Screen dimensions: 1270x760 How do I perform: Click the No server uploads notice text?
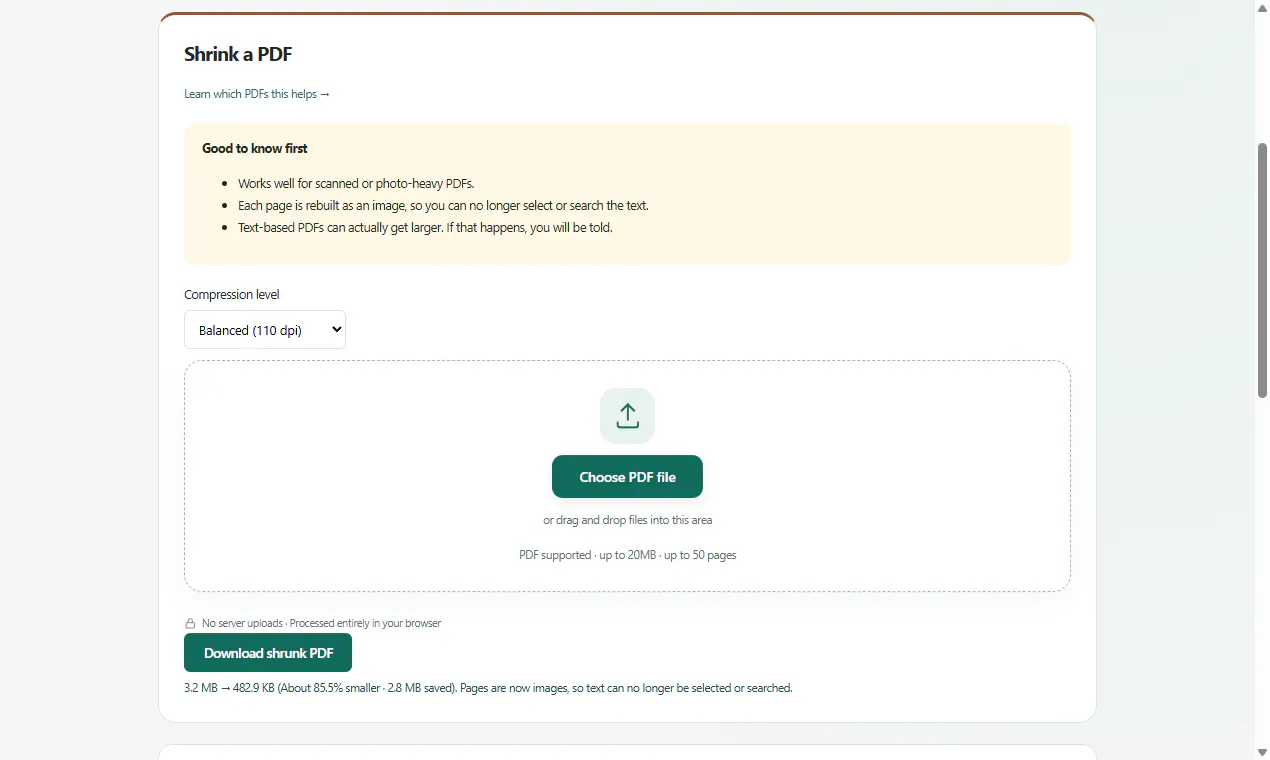coord(321,623)
